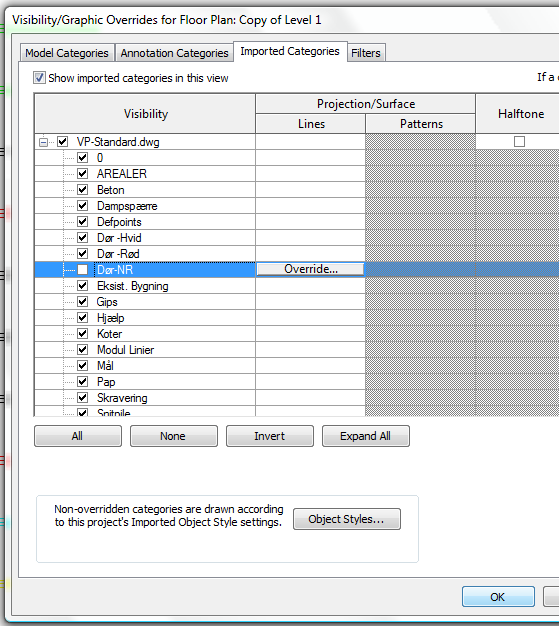This screenshot has height=626, width=559.
Task: Click the Lines cell for Beton row
Action: 311,190
